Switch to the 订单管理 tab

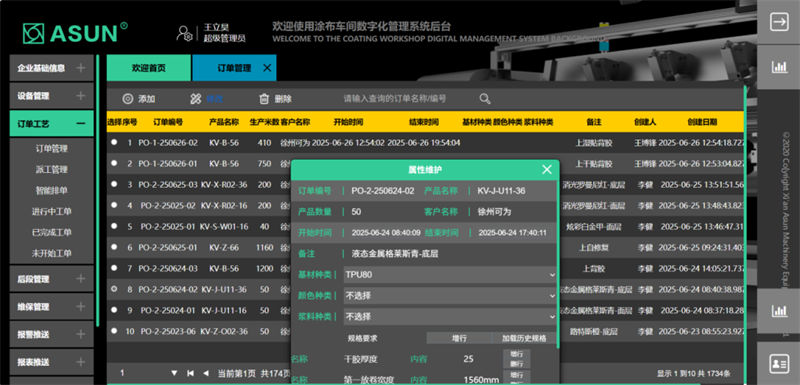234,68
